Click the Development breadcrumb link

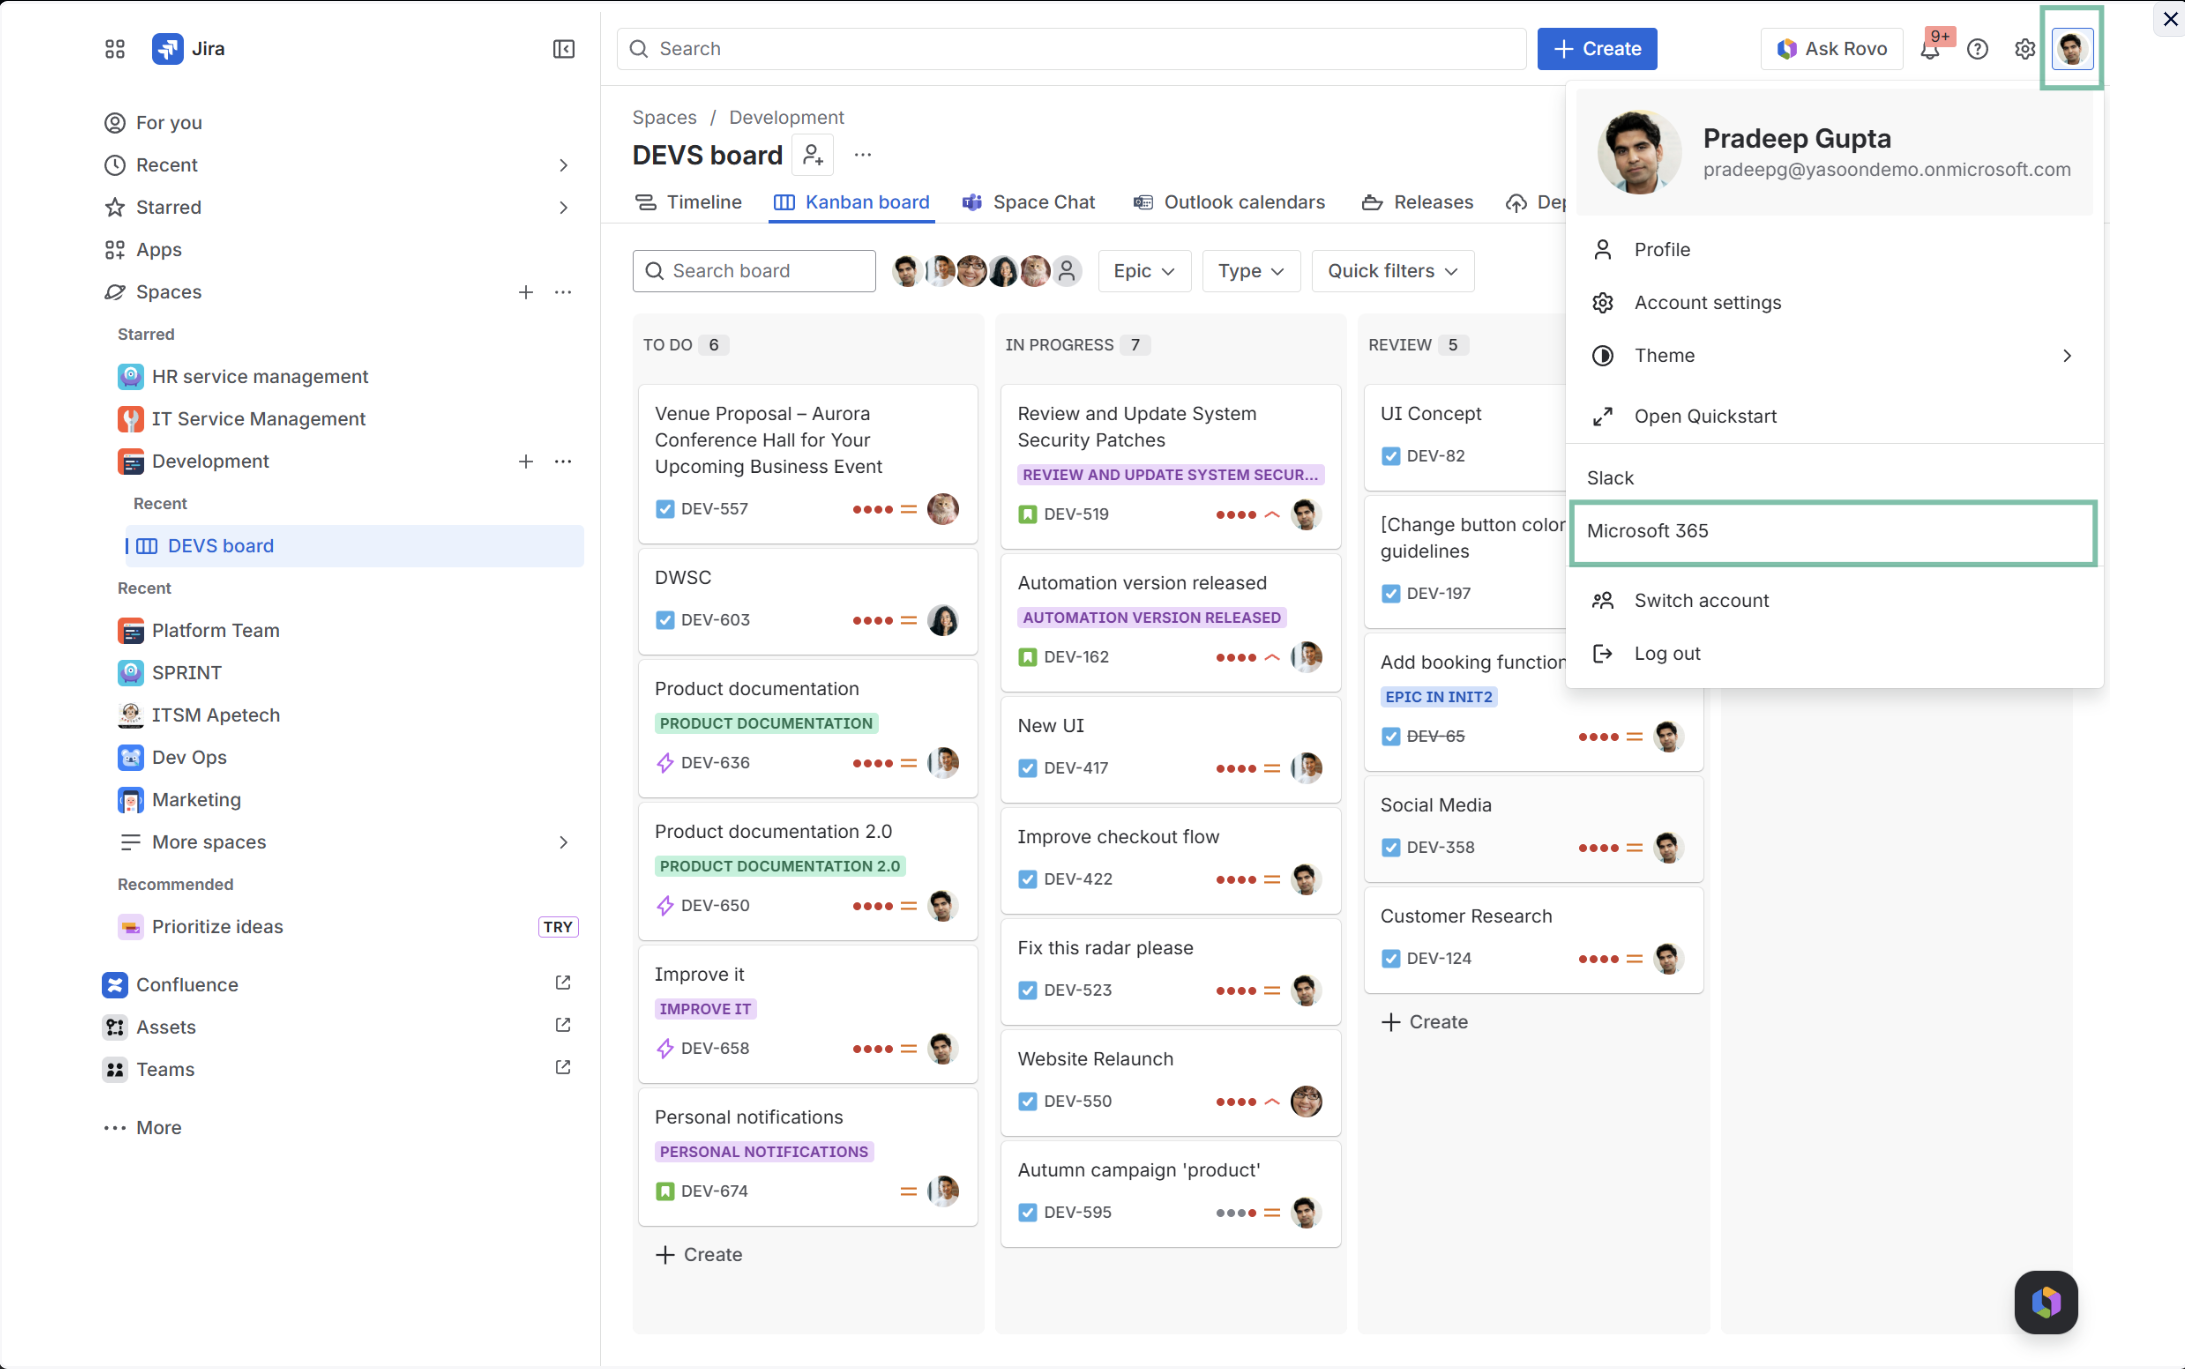point(786,118)
